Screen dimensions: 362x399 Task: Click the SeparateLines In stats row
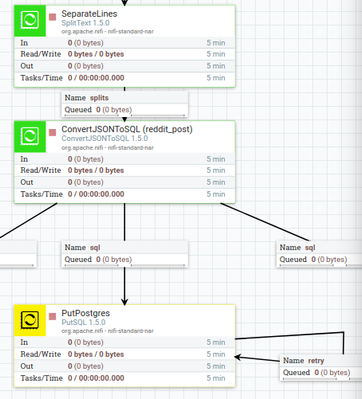click(x=125, y=43)
